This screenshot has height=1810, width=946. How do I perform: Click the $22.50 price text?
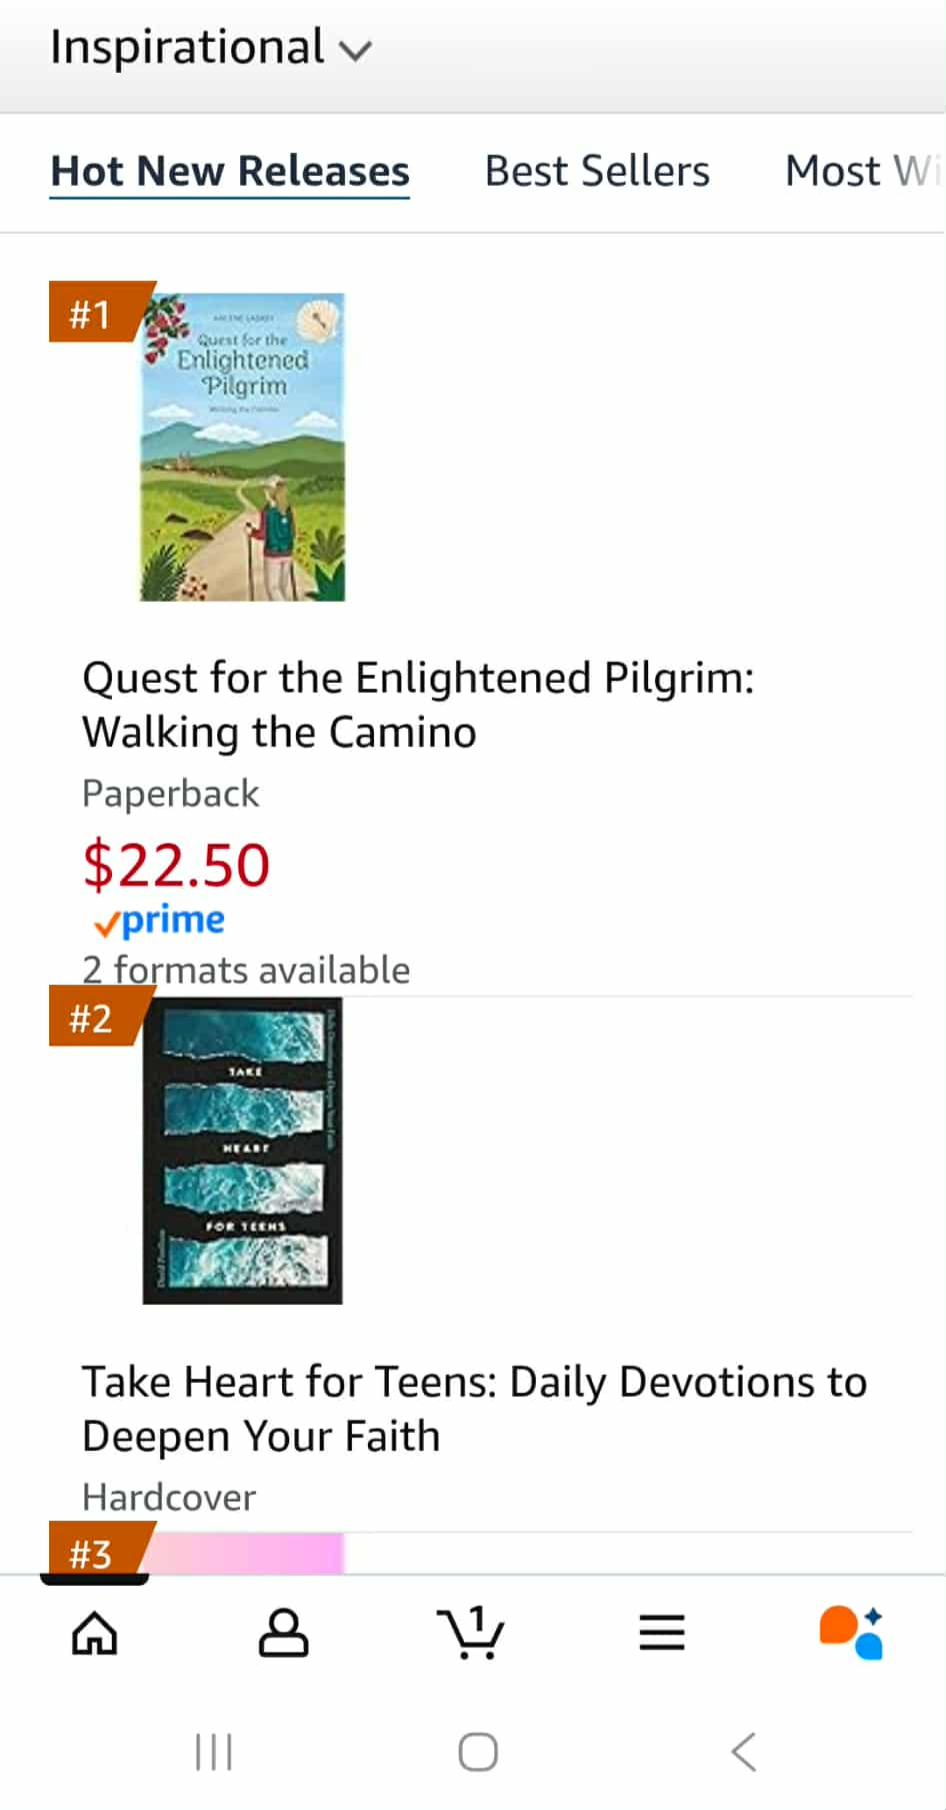pos(176,864)
